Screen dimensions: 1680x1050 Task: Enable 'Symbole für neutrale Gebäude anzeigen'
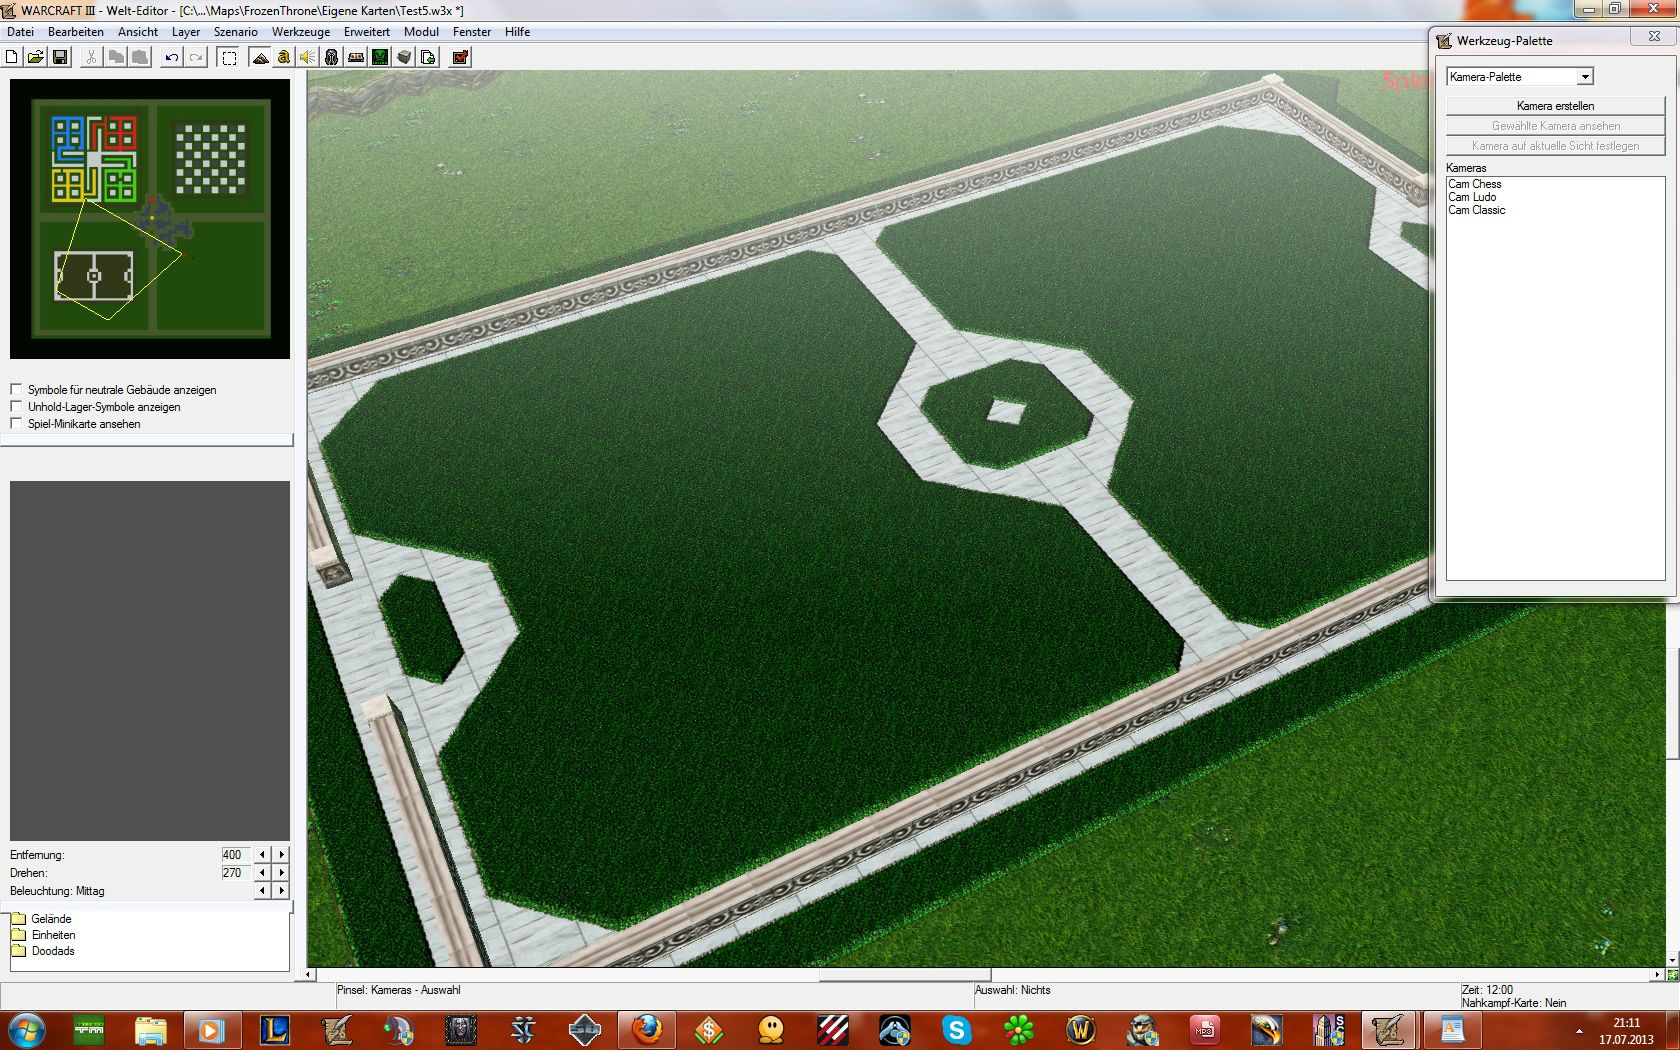[x=16, y=390]
